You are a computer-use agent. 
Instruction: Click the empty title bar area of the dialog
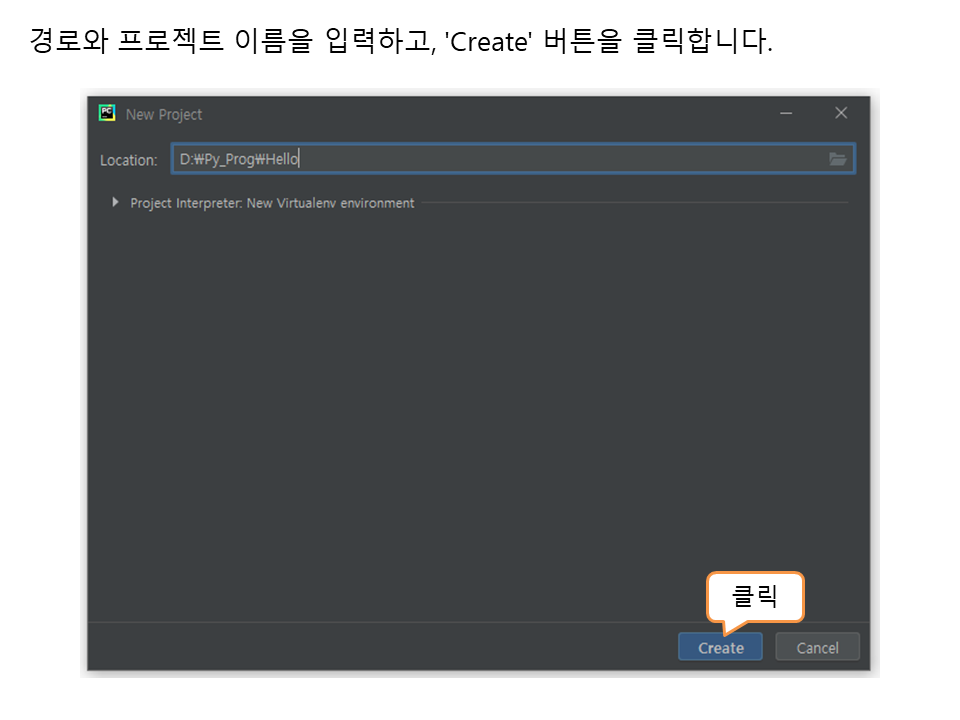click(480, 114)
